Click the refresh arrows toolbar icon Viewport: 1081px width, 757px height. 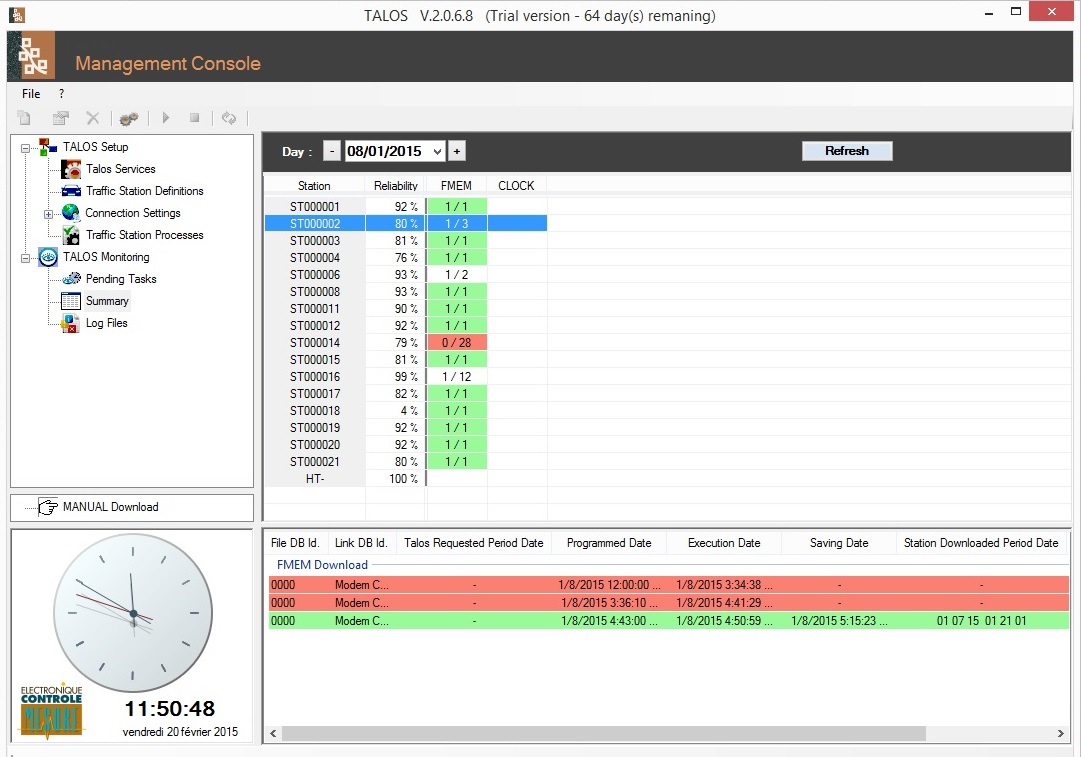tap(229, 119)
